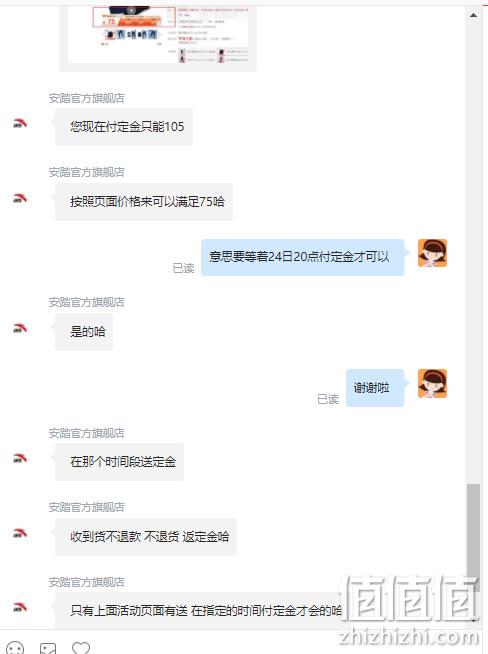Click the heart icon in chat toolbar

80,647
